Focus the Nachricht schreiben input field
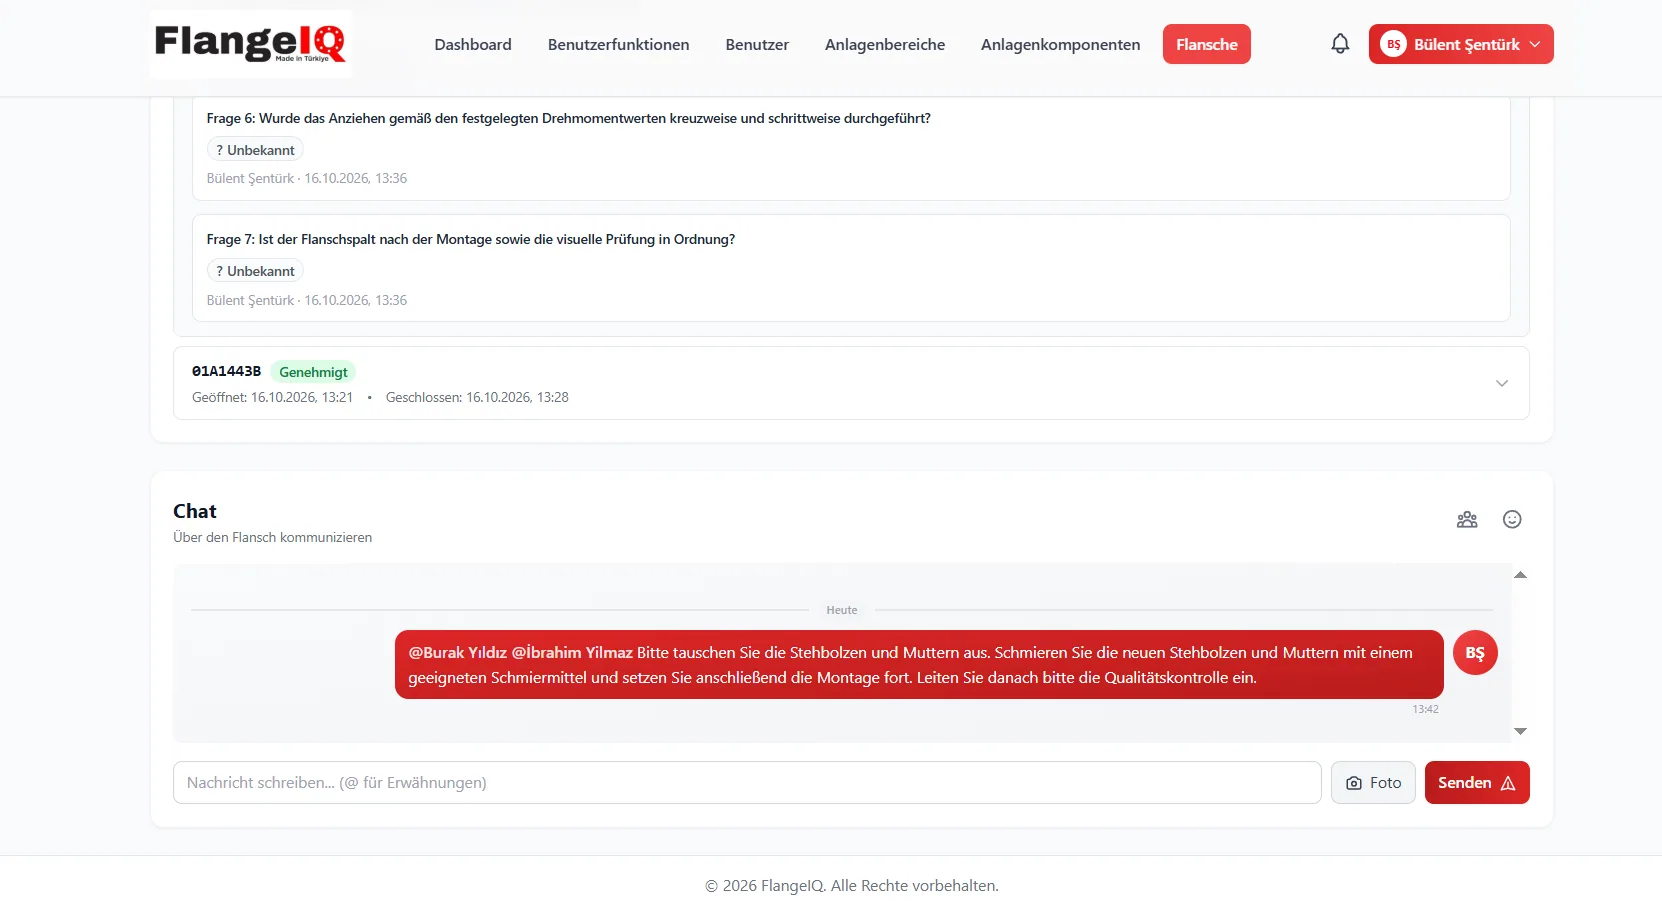 (747, 783)
